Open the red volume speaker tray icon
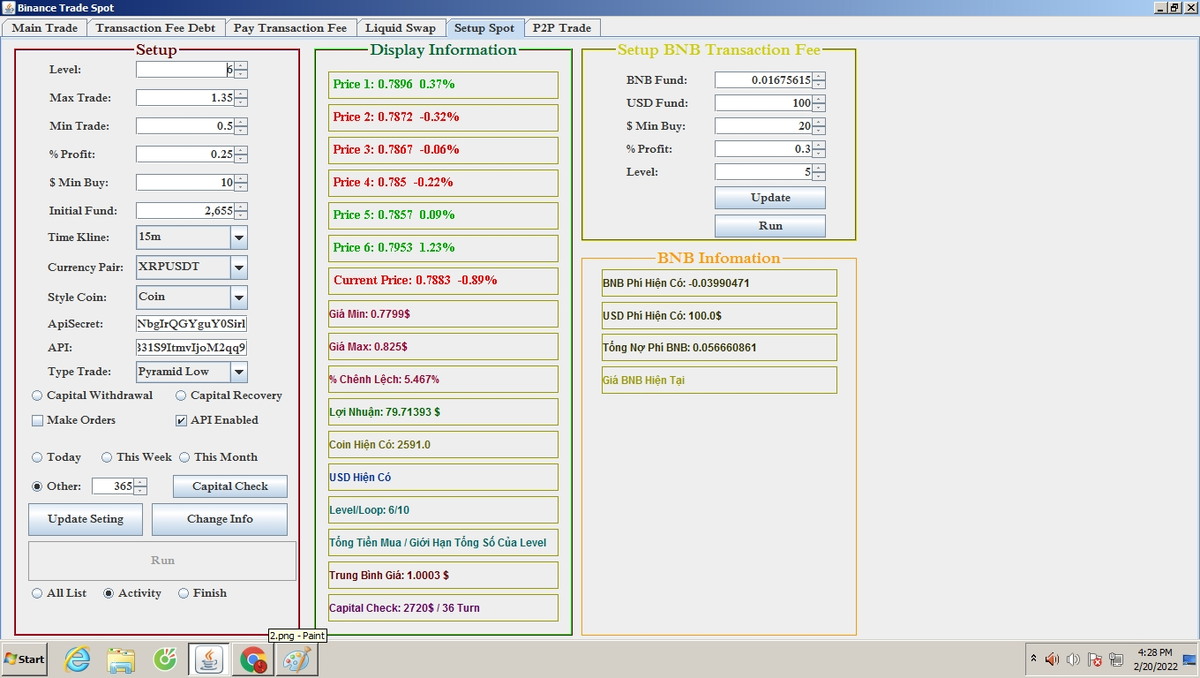Image resolution: width=1200 pixels, height=678 pixels. click(1052, 659)
